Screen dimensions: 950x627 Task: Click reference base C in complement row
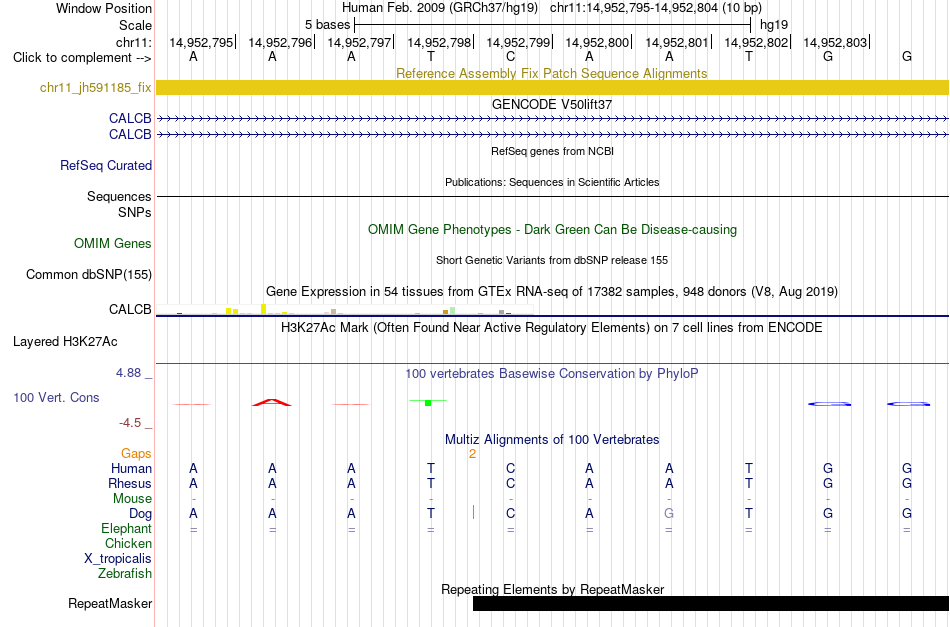[x=510, y=56]
